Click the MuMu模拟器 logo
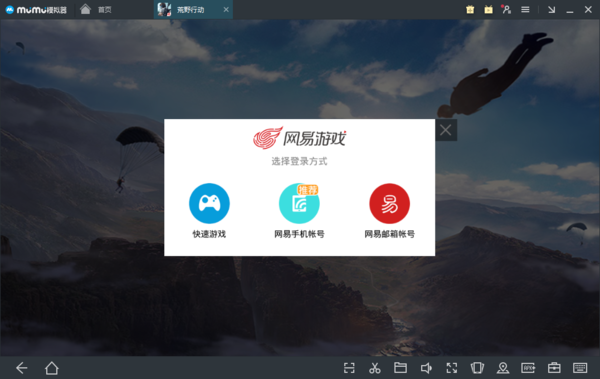 coord(36,10)
